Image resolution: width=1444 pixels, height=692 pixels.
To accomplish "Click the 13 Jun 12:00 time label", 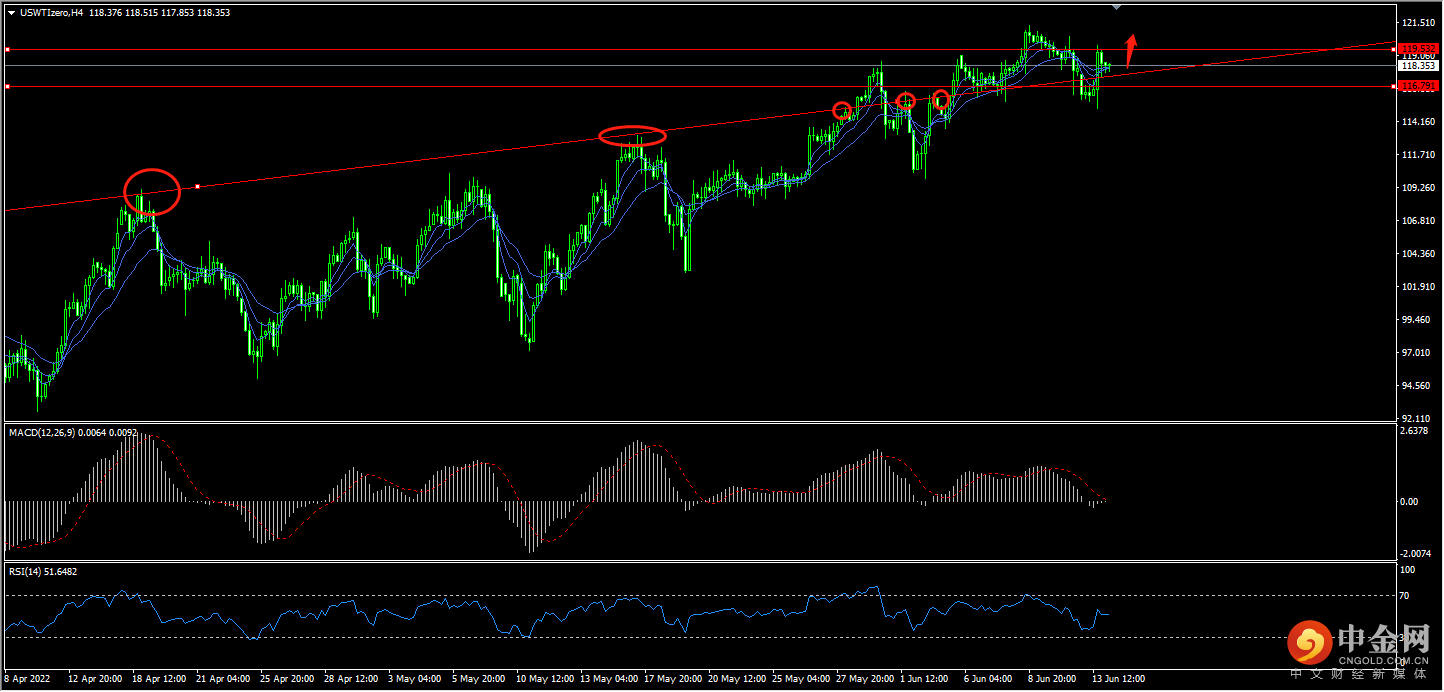I will click(x=1118, y=678).
